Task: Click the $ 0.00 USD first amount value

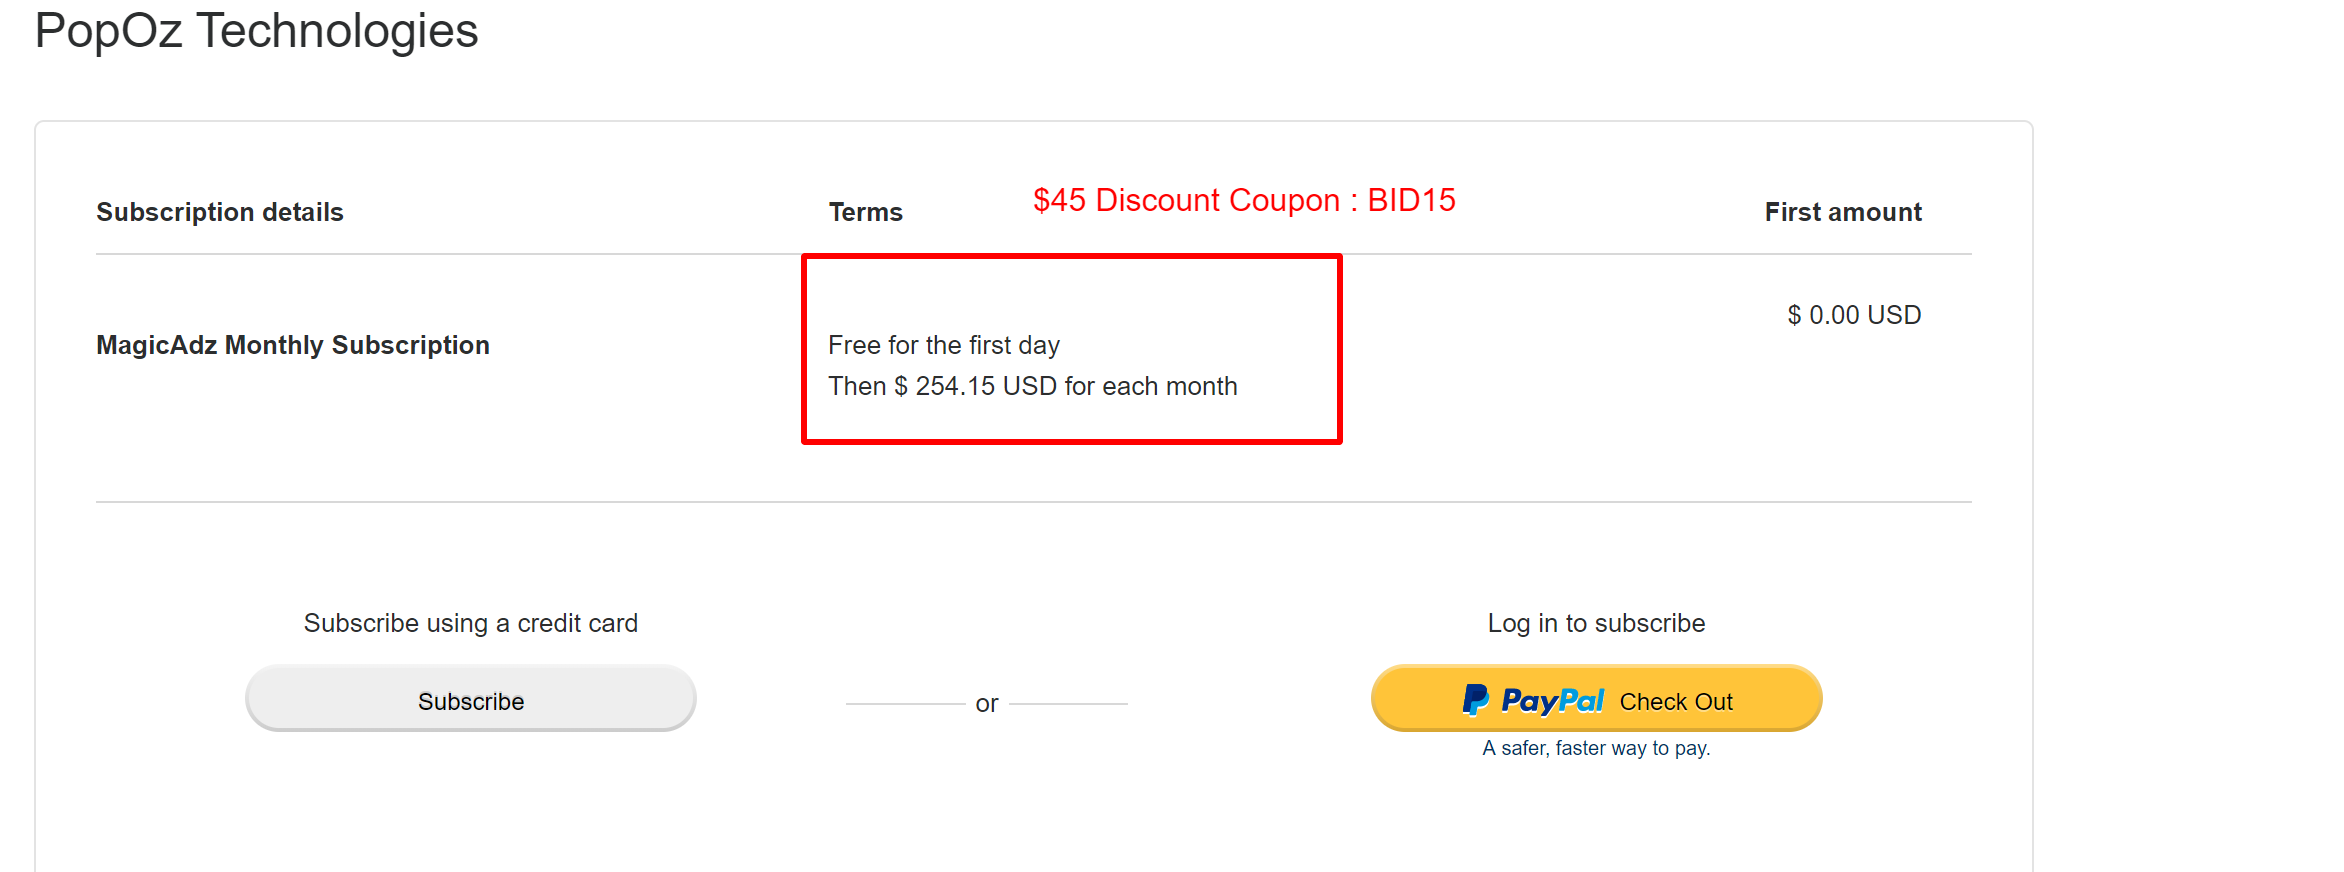Action: pyautogui.click(x=1854, y=315)
